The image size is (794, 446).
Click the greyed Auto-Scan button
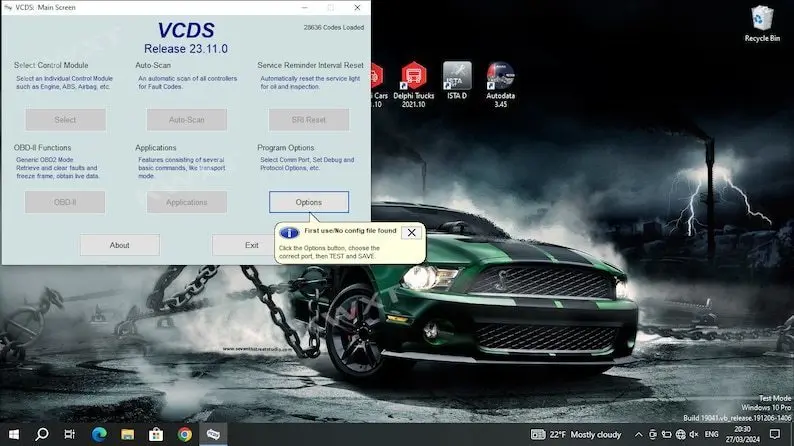[x=186, y=120]
